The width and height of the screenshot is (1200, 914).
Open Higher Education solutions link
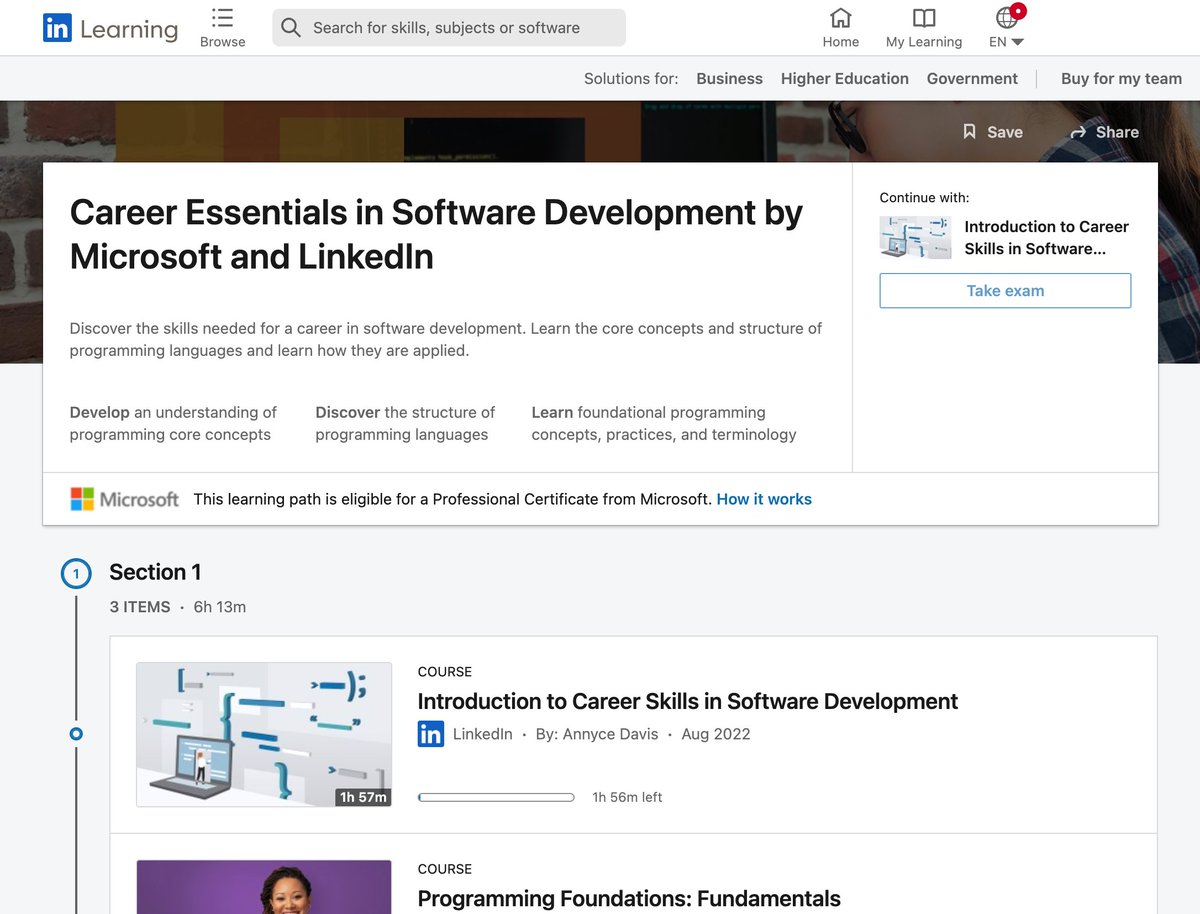tap(845, 78)
